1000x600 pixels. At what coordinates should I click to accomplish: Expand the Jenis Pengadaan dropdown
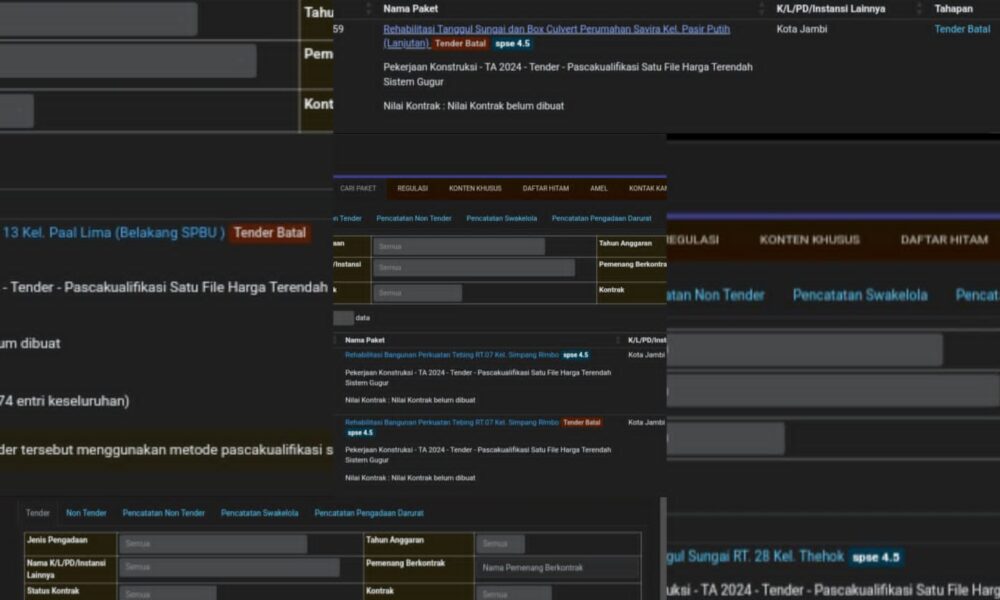(x=212, y=544)
